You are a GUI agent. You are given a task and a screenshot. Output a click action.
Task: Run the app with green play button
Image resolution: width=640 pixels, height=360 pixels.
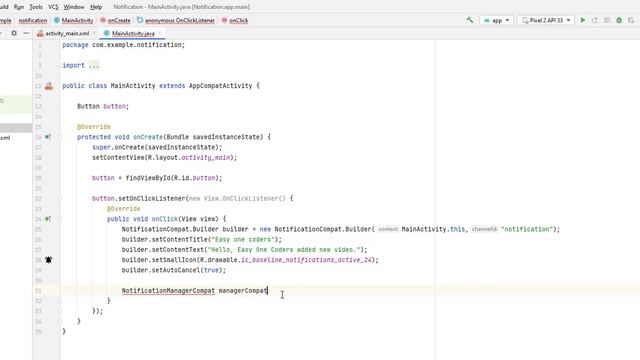pos(583,20)
